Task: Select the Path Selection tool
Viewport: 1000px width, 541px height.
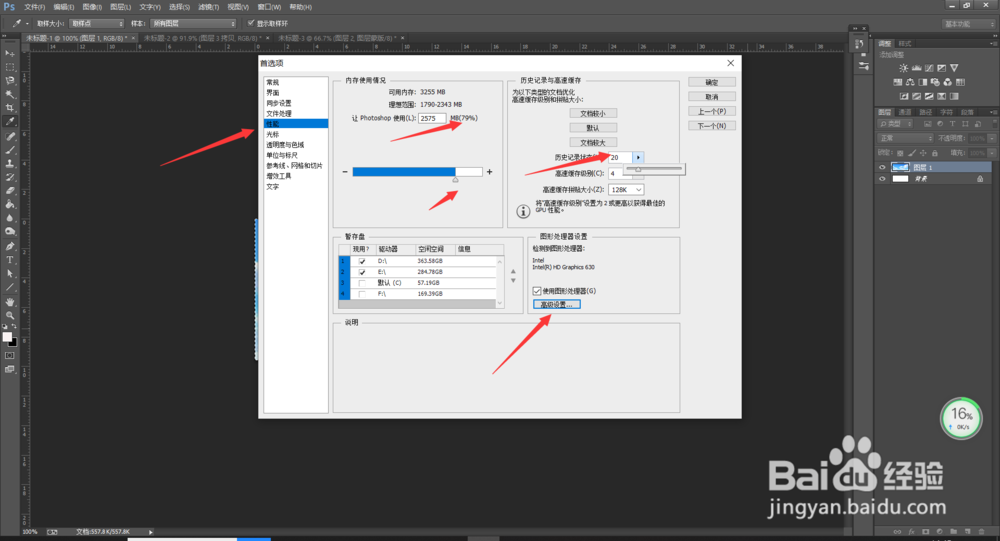Action: coord(10,273)
